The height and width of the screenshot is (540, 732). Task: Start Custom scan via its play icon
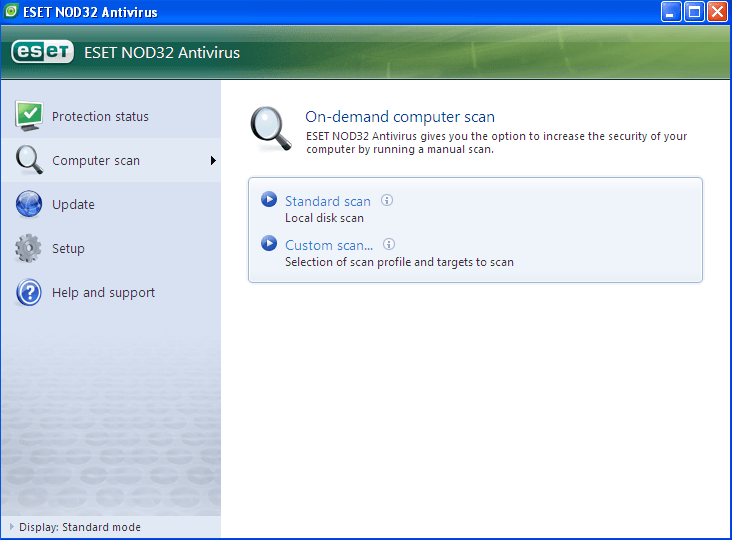point(269,243)
